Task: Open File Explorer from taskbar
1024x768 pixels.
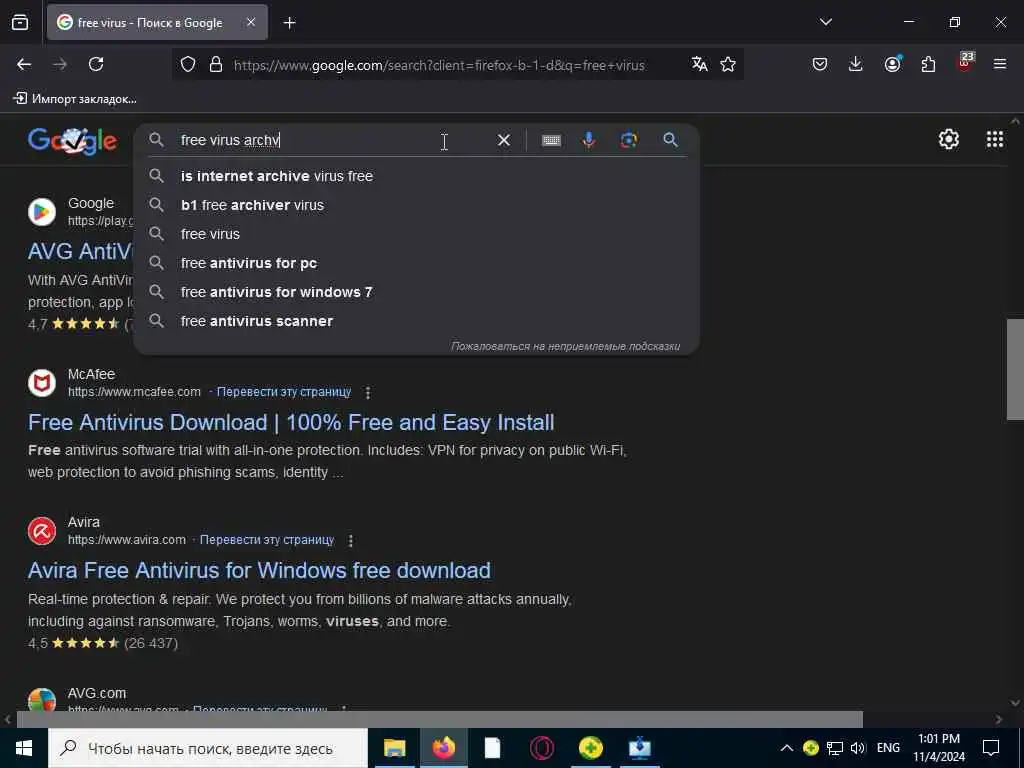Action: (394, 748)
